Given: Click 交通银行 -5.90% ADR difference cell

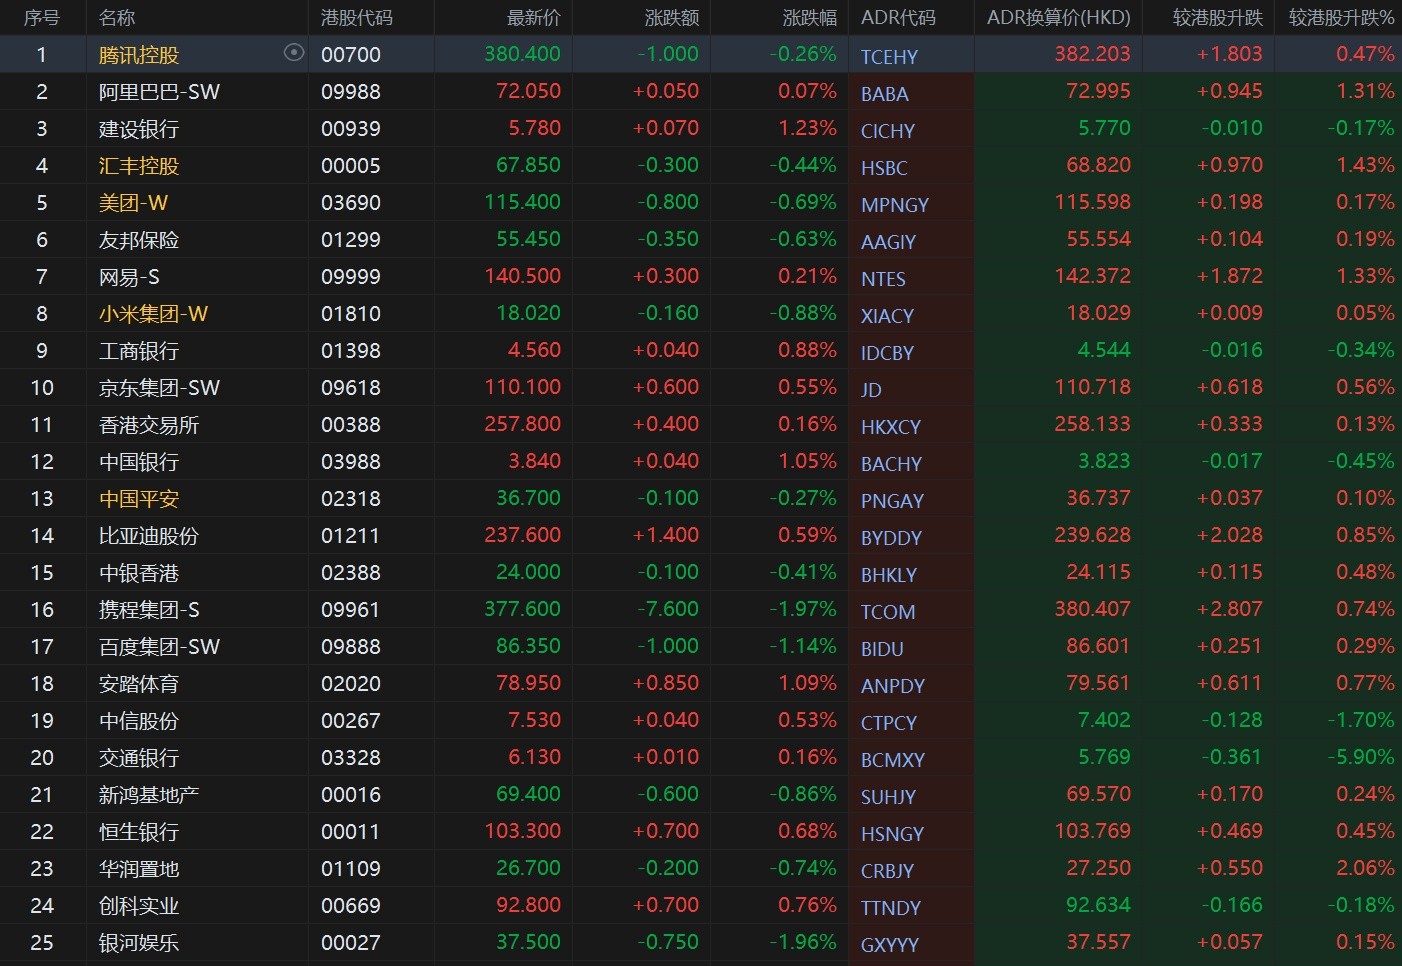Looking at the screenshot, I should [x=1360, y=757].
